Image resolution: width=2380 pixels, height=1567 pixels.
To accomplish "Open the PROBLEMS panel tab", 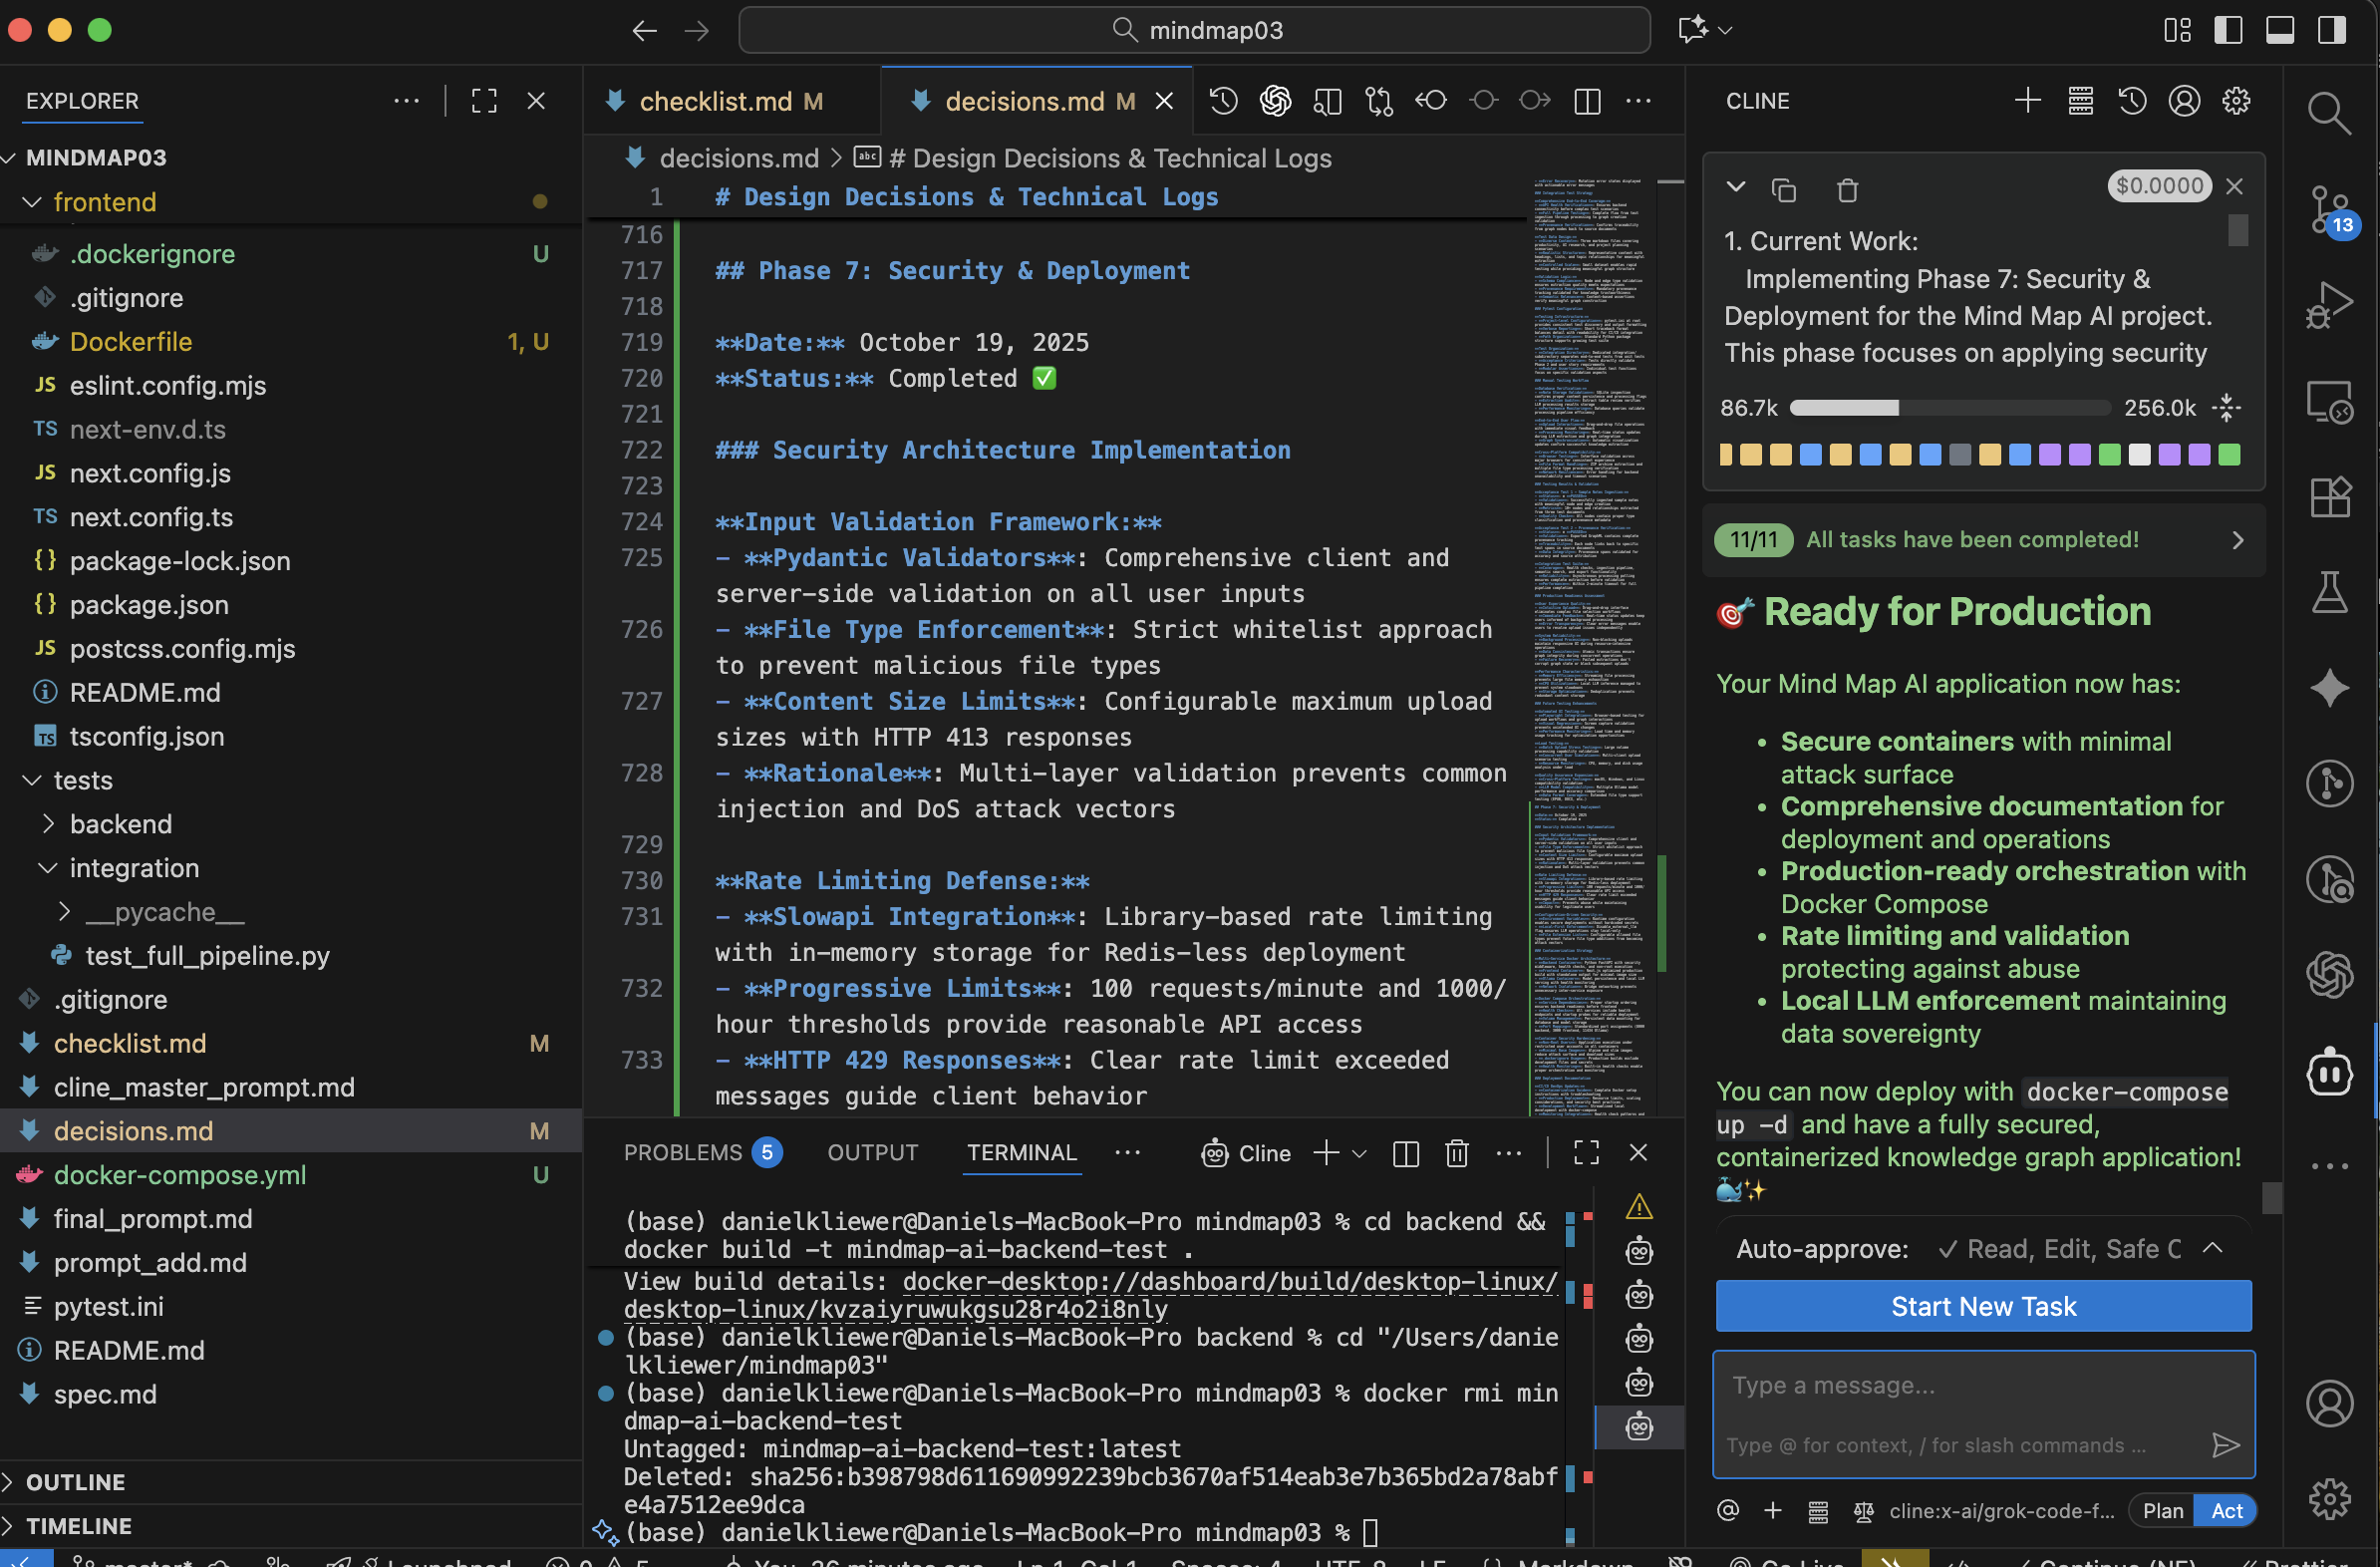I will (x=683, y=1153).
